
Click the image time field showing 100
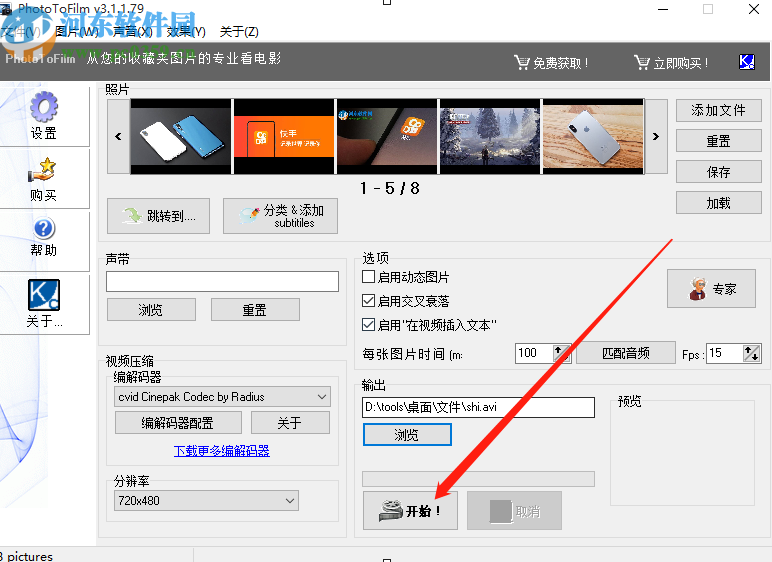click(x=534, y=353)
